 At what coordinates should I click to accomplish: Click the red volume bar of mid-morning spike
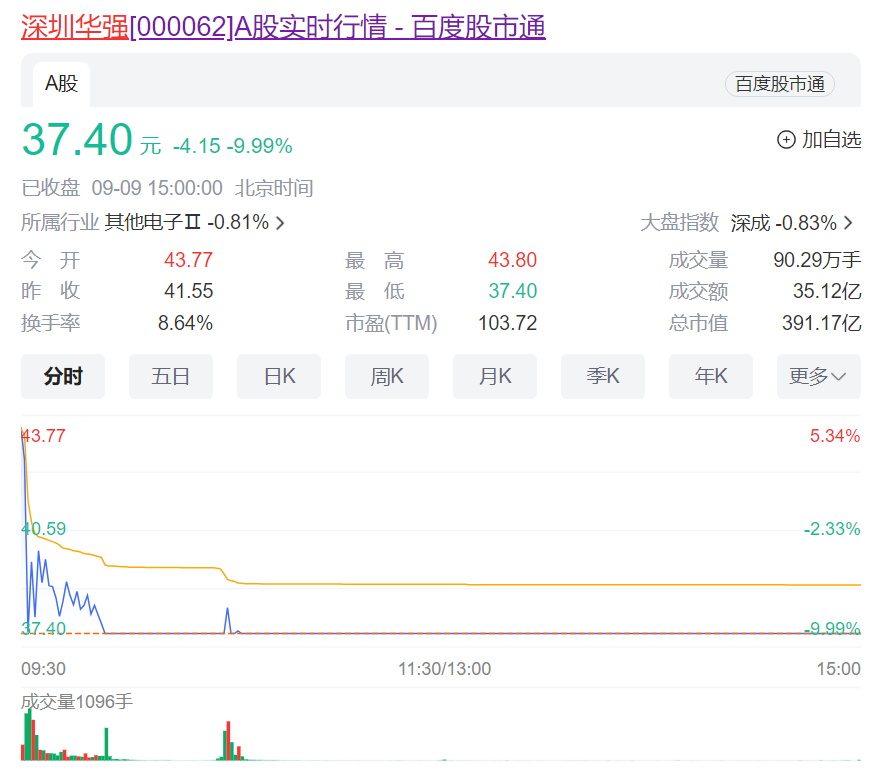click(x=229, y=741)
